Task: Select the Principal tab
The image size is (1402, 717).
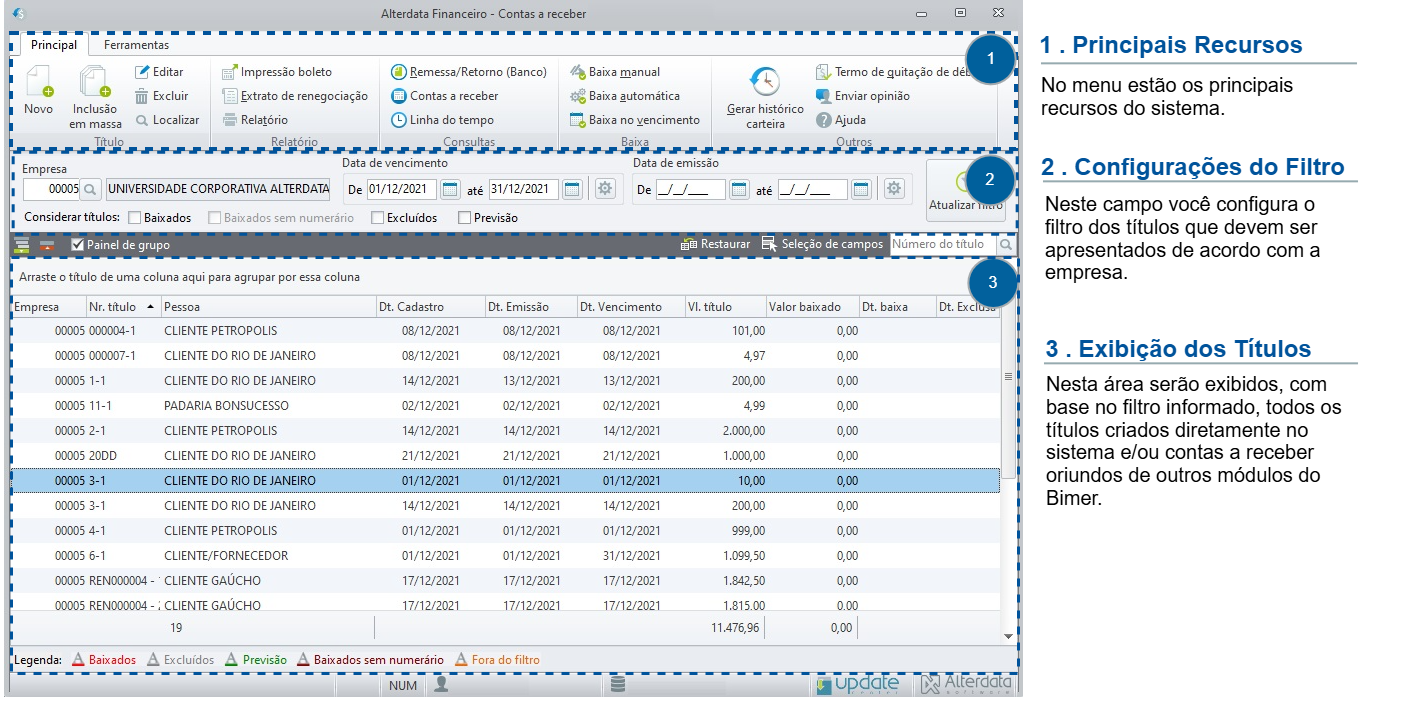Action: [x=54, y=45]
